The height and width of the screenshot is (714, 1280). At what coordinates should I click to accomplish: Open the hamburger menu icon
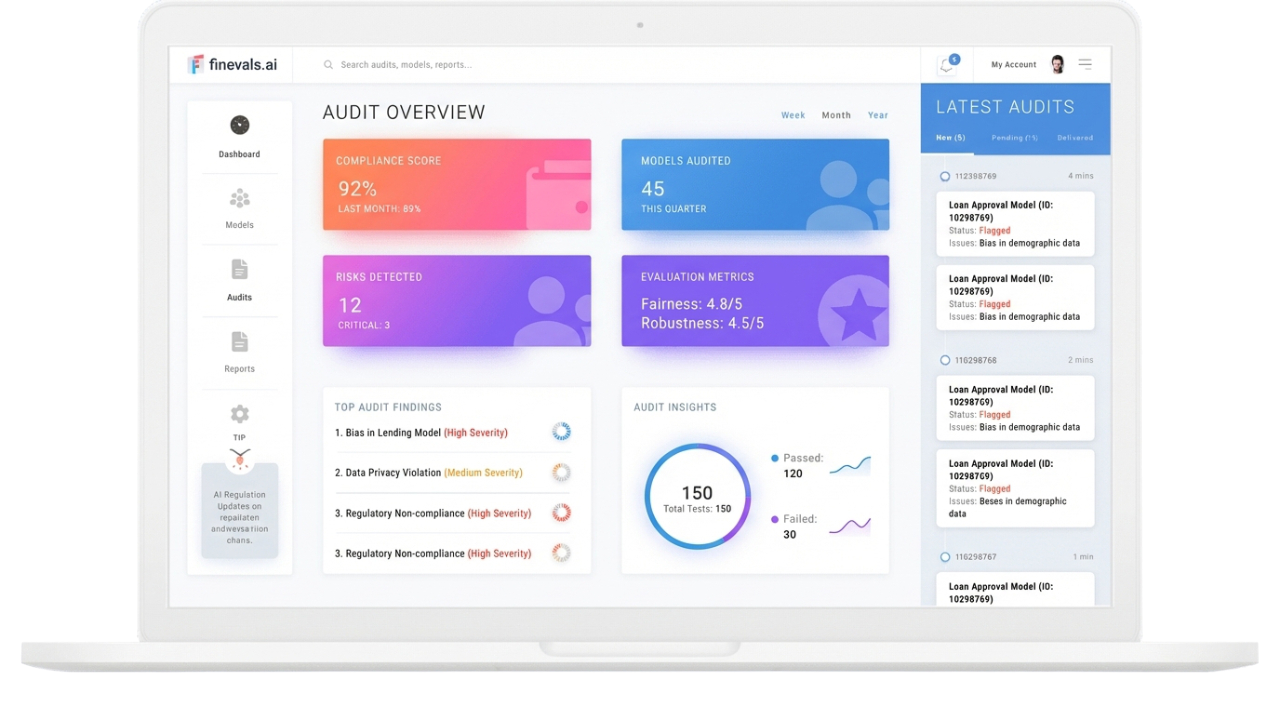(x=1085, y=65)
